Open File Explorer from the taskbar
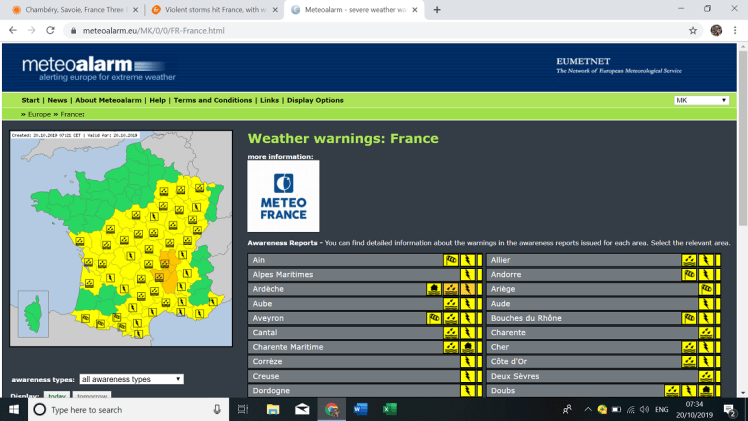Viewport: 748px width, 421px height. click(x=273, y=410)
